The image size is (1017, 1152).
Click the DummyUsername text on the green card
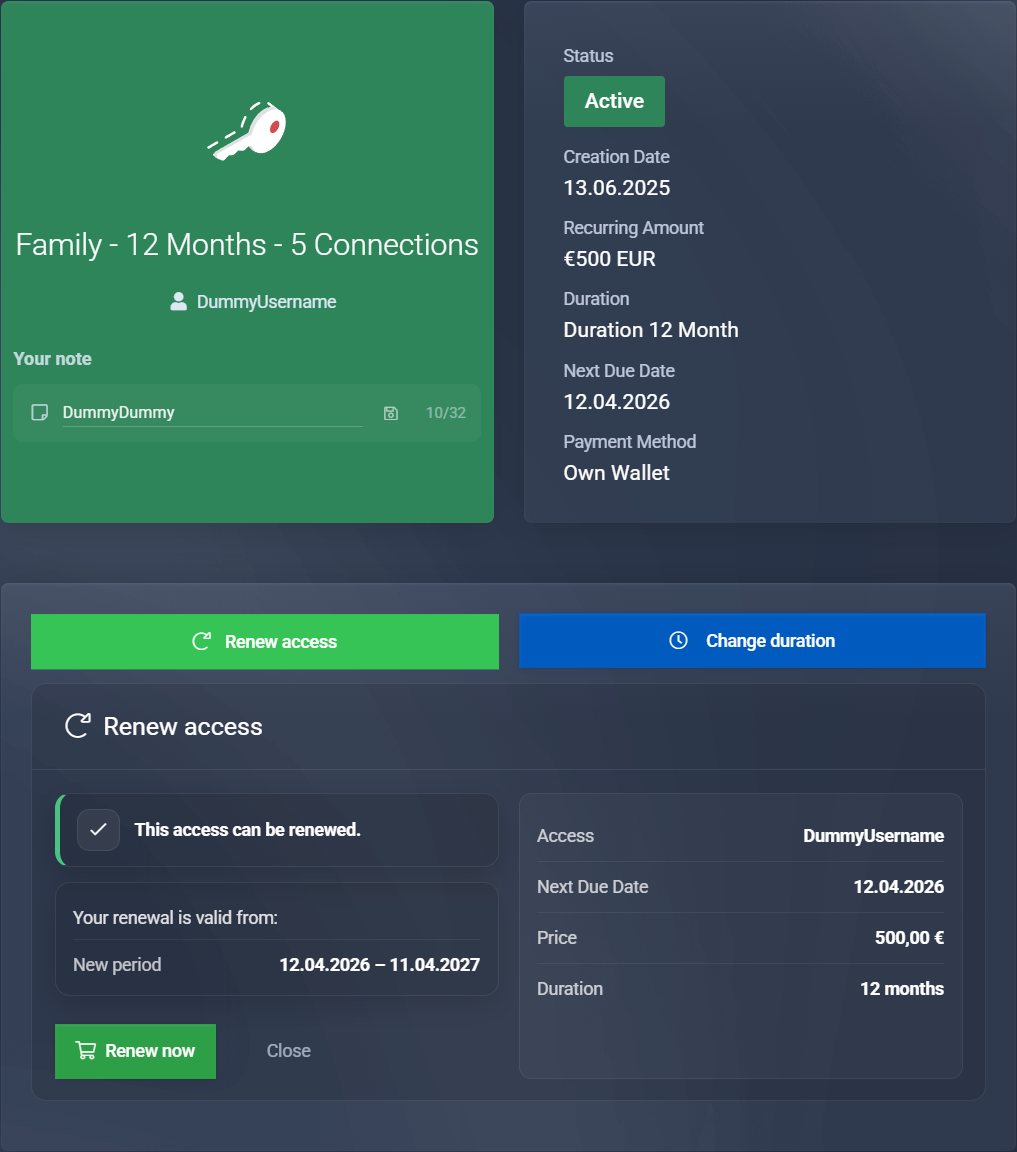coord(267,302)
